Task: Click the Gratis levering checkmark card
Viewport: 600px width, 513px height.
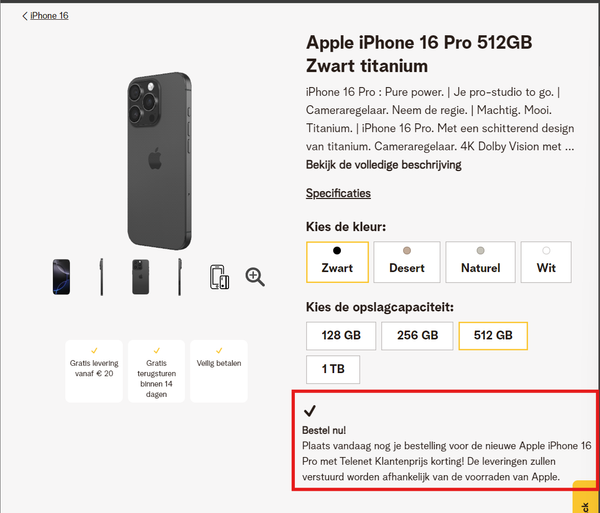Action: 93,370
